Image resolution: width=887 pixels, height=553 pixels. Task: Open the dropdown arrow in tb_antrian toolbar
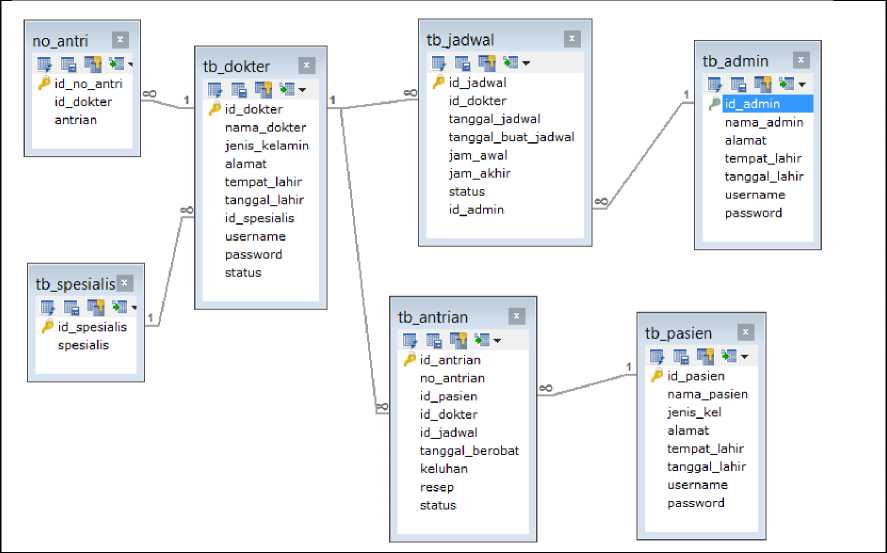click(497, 340)
